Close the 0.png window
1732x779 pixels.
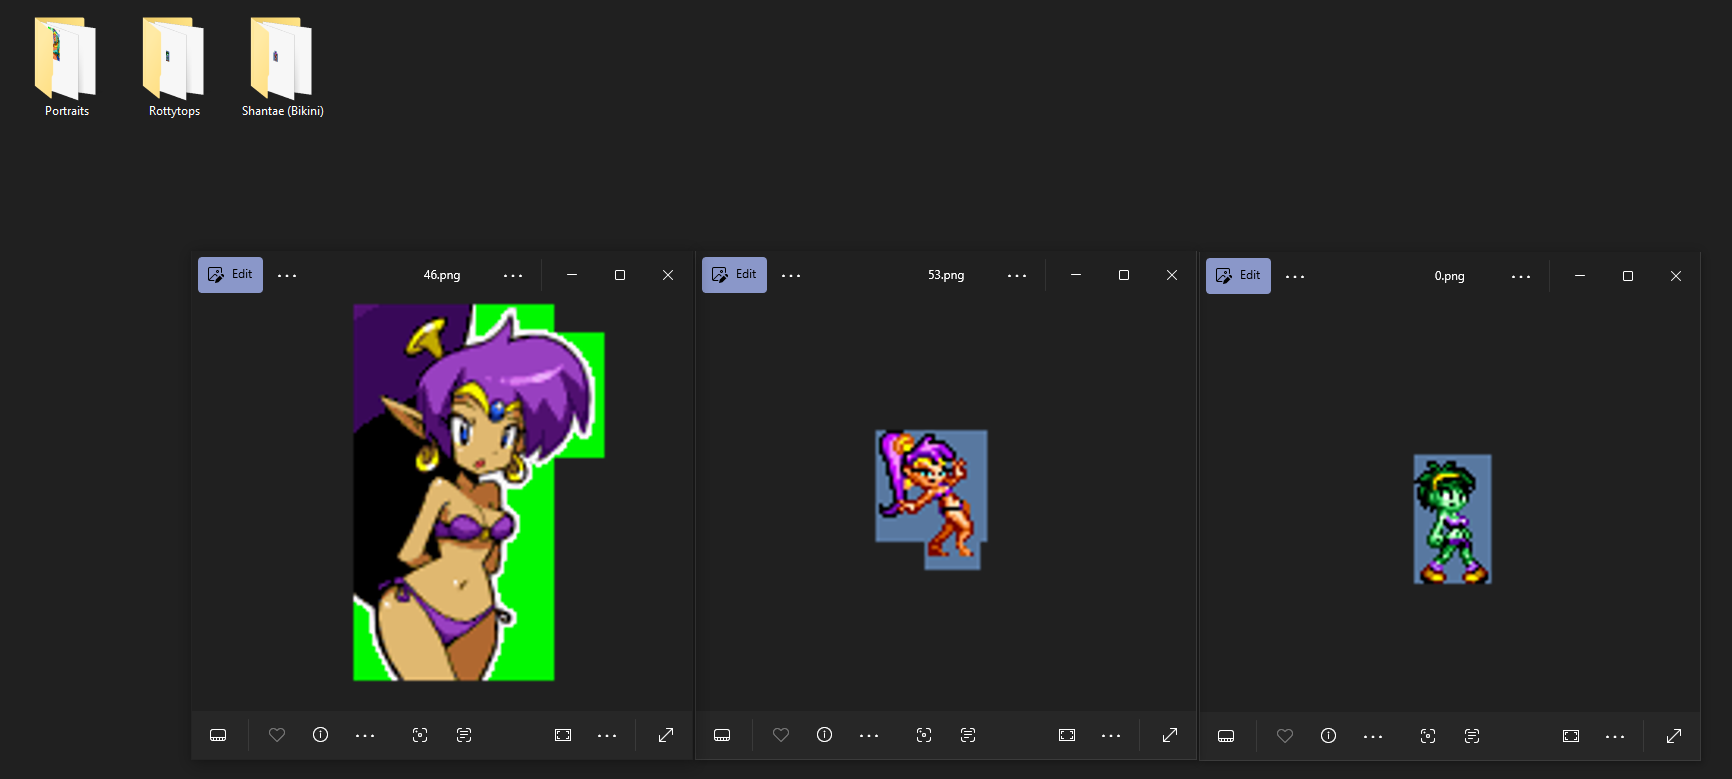pyautogui.click(x=1676, y=276)
